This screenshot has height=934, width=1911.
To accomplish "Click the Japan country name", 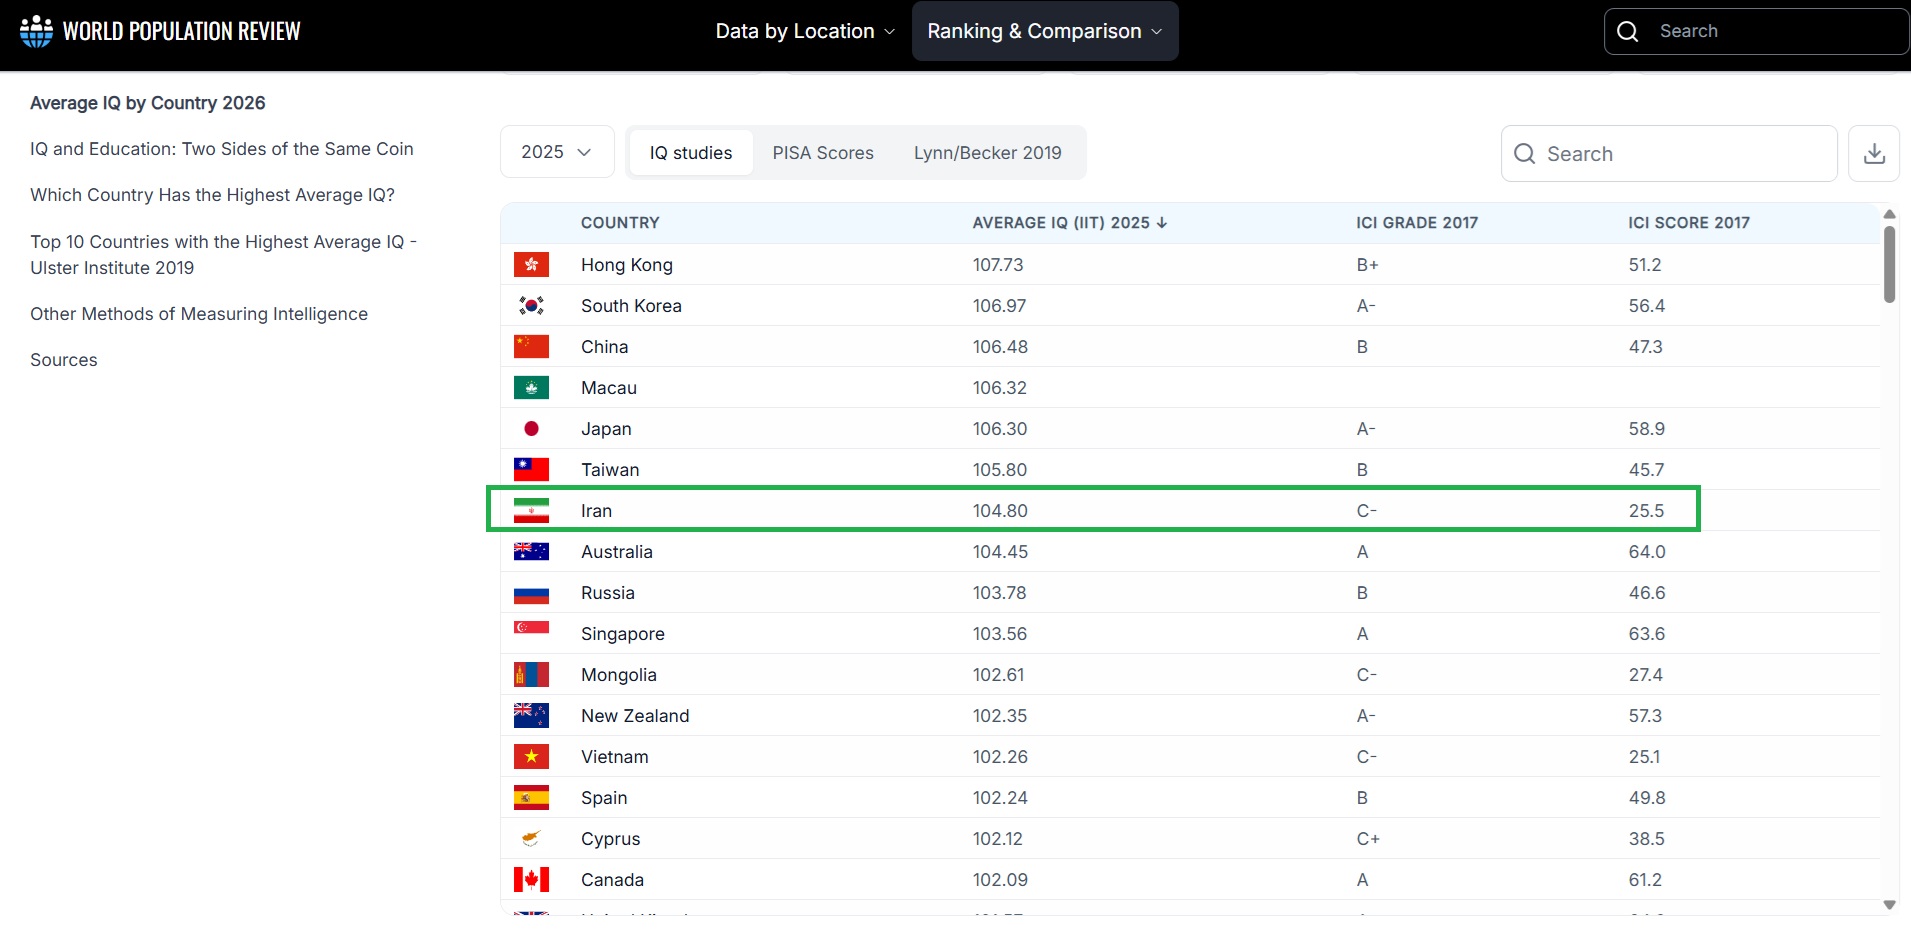I will click(606, 429).
